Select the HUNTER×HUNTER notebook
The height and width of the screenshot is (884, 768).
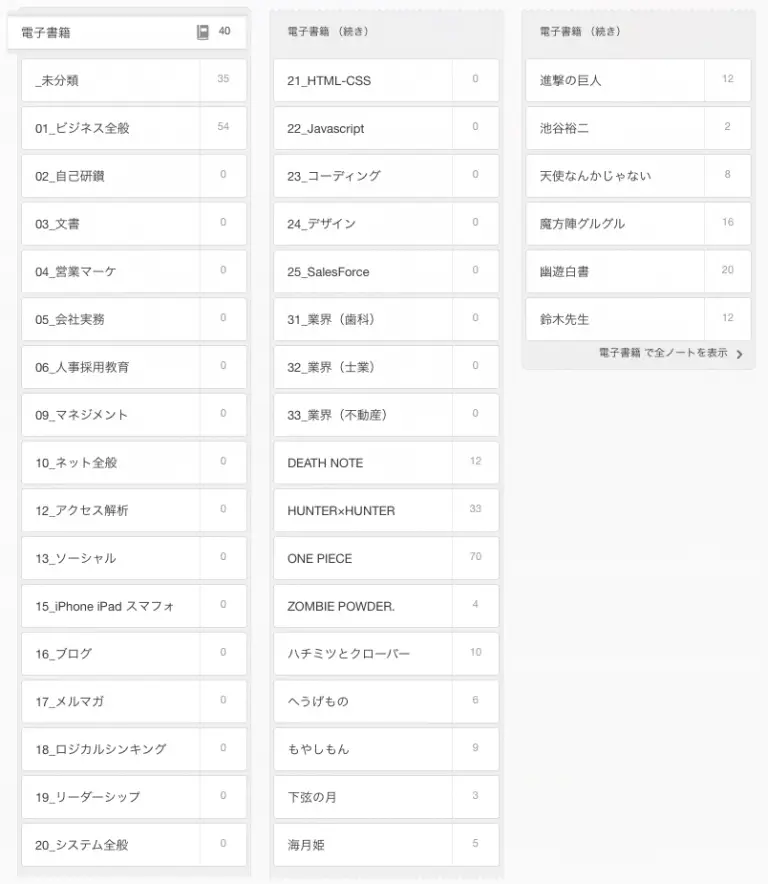pos(362,510)
